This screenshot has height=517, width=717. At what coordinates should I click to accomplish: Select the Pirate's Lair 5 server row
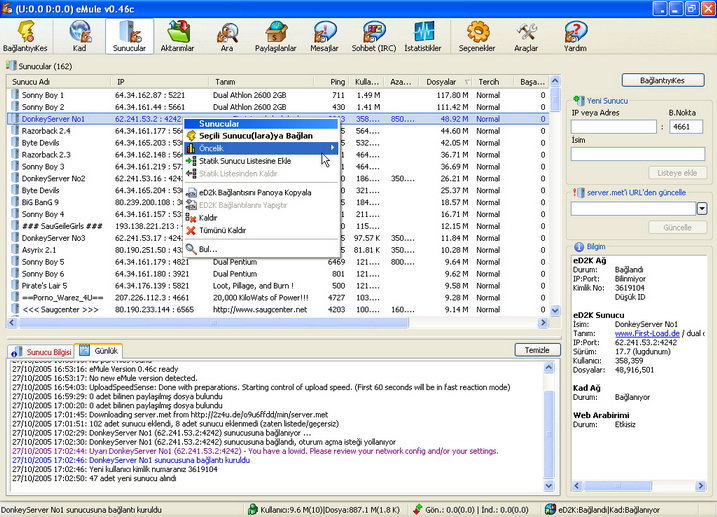tap(278, 286)
